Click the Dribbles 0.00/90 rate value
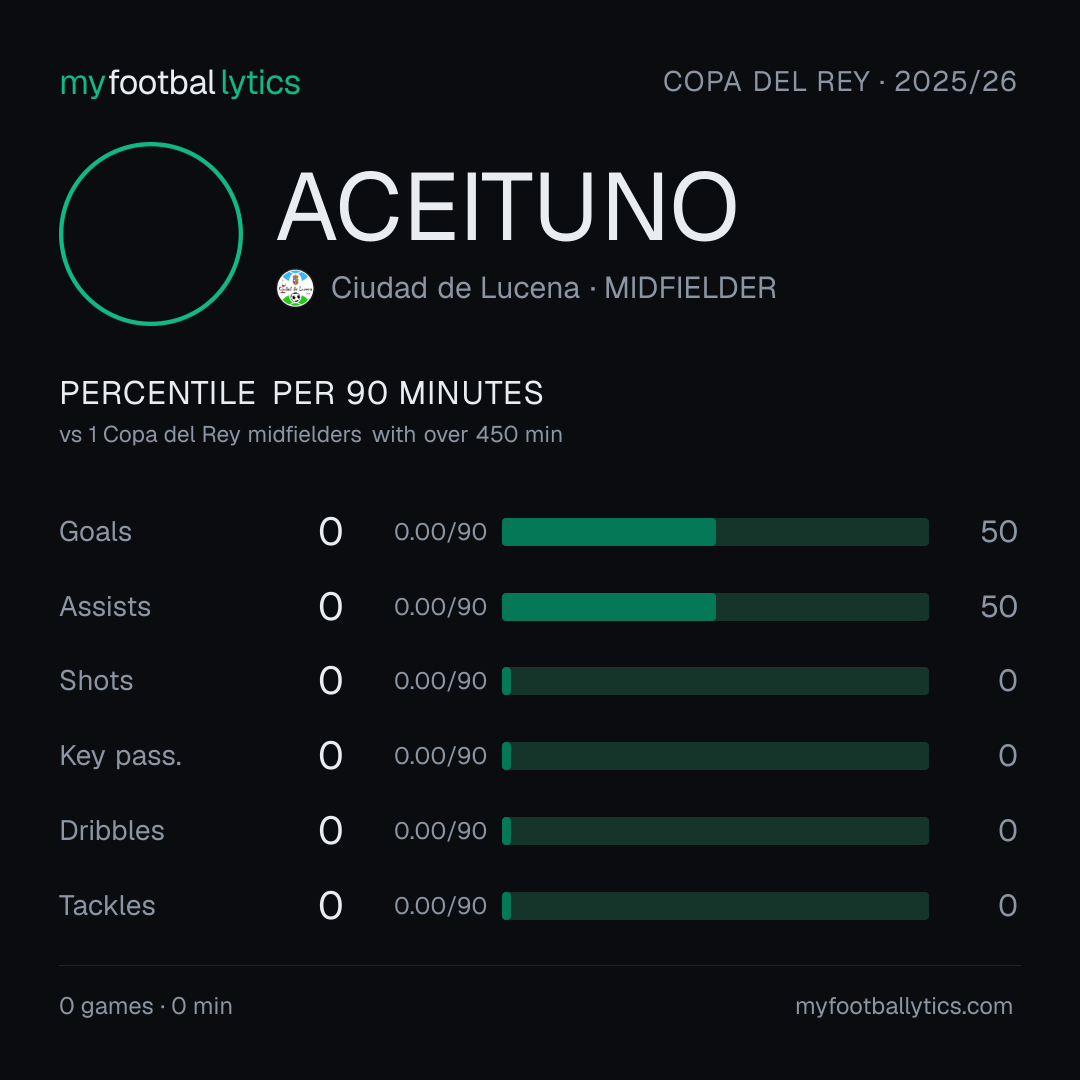Screen dimensions: 1080x1080 440,831
